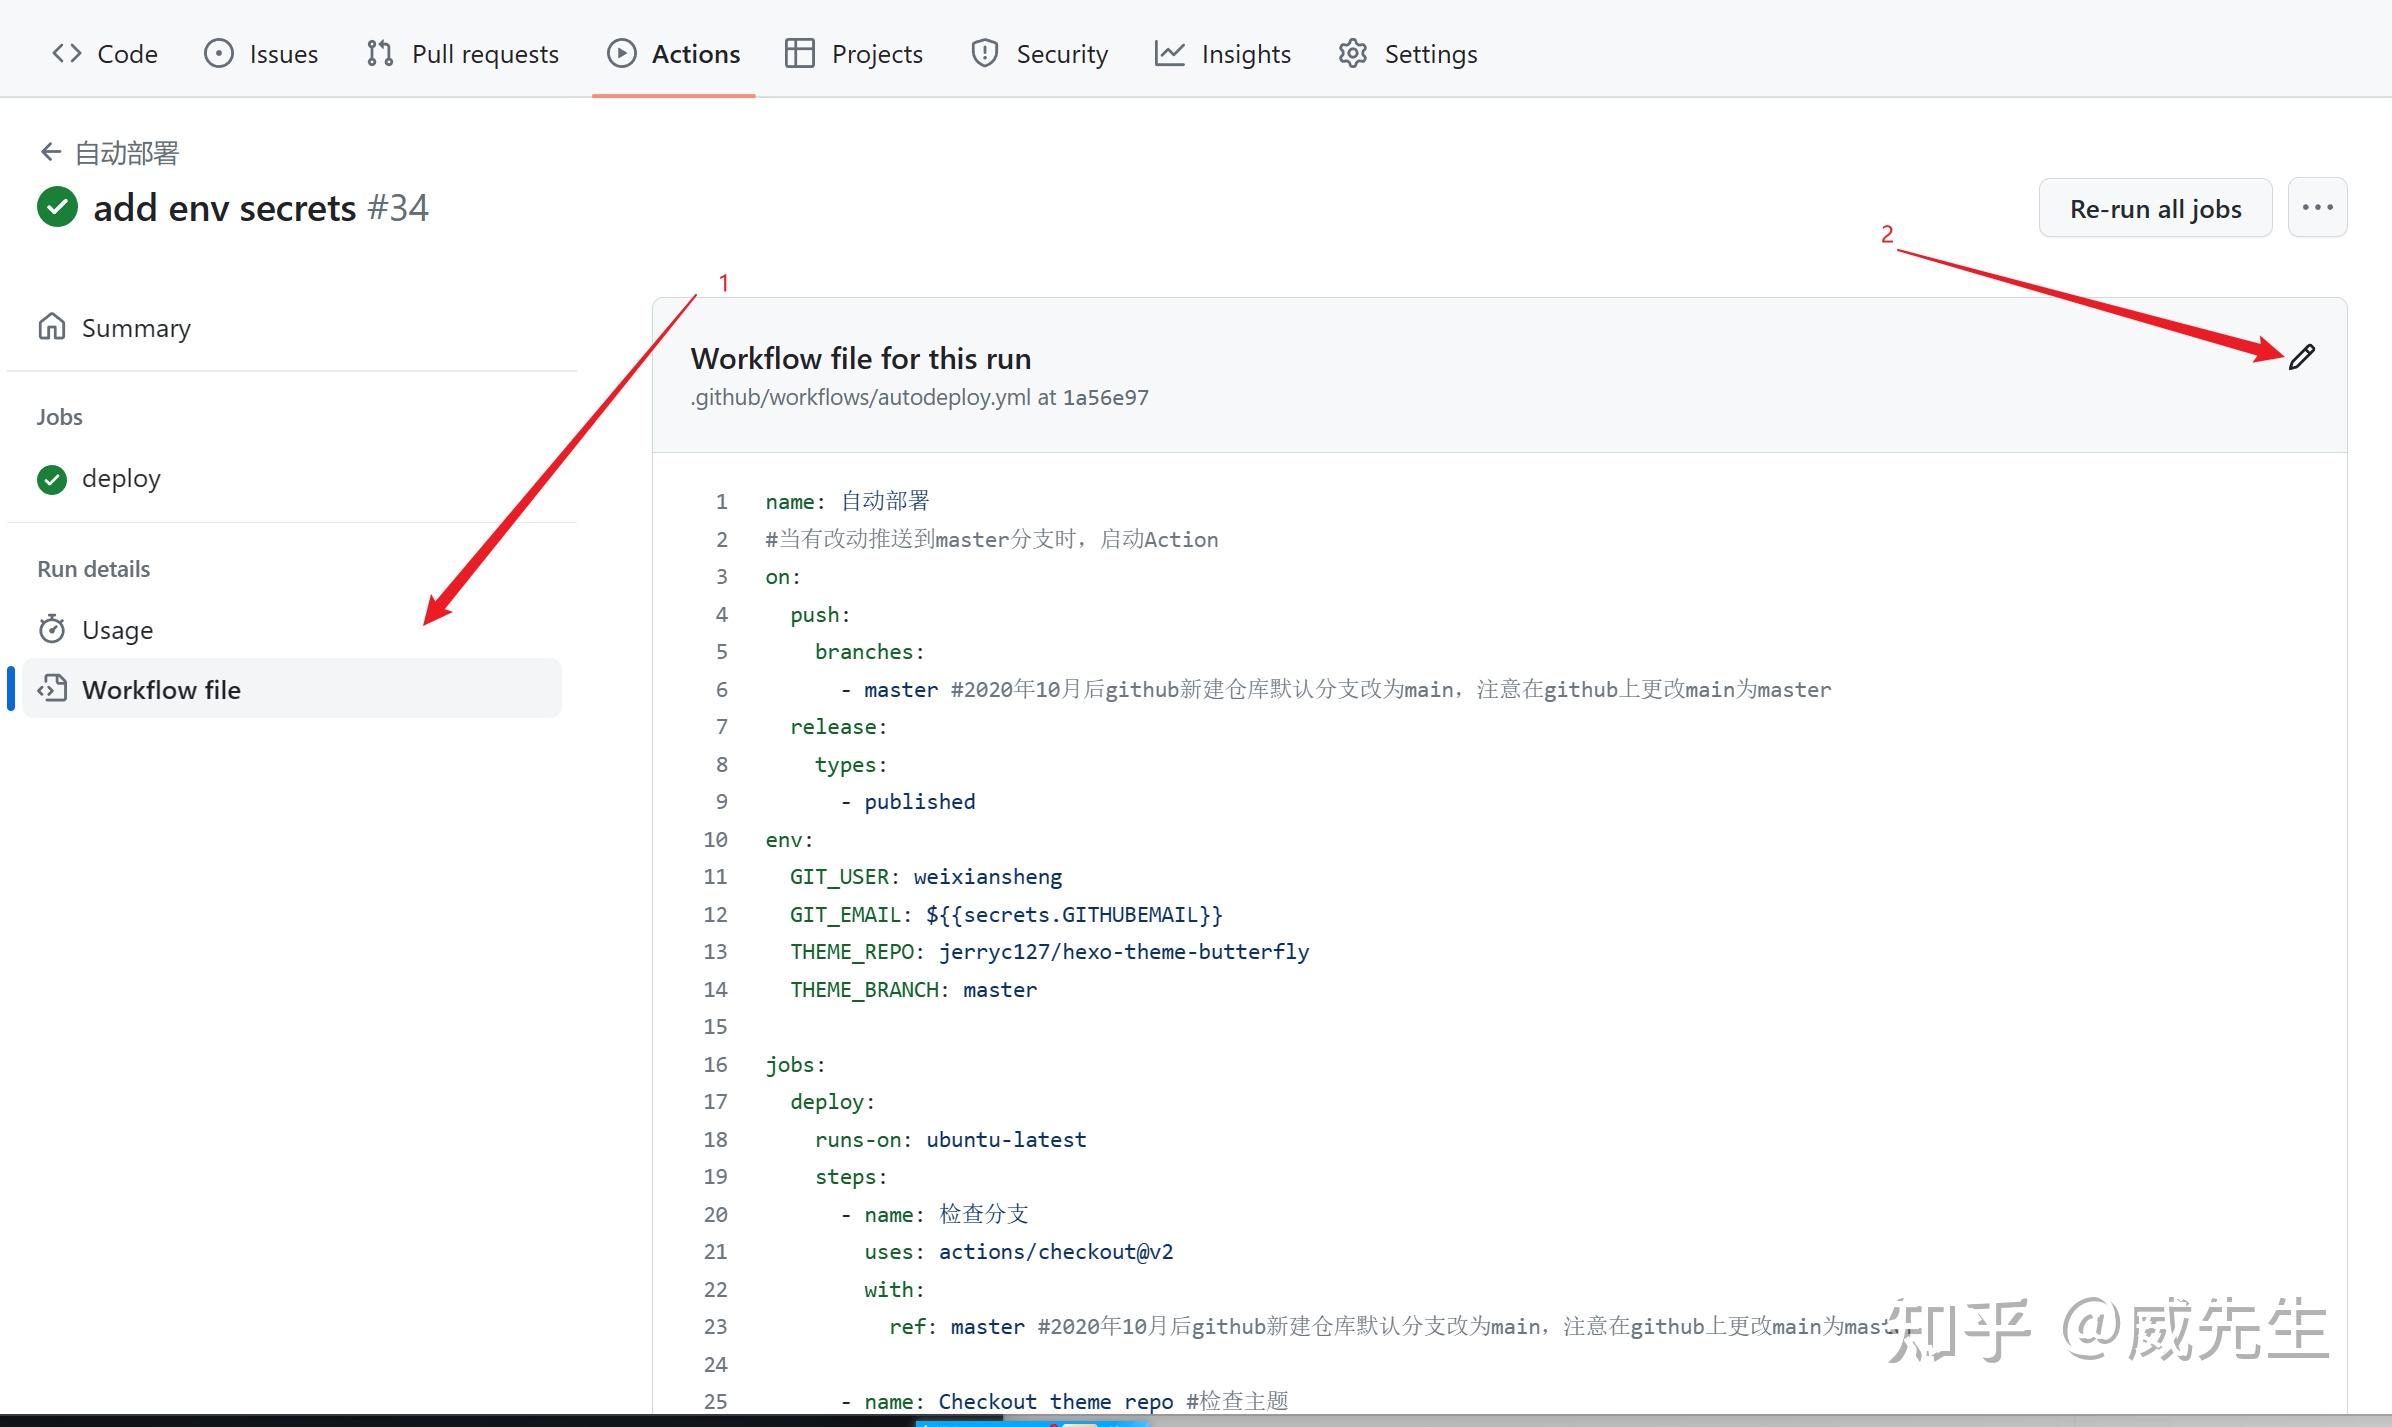This screenshot has height=1427, width=2392.
Task: Click the Projects board icon
Action: pos(800,53)
